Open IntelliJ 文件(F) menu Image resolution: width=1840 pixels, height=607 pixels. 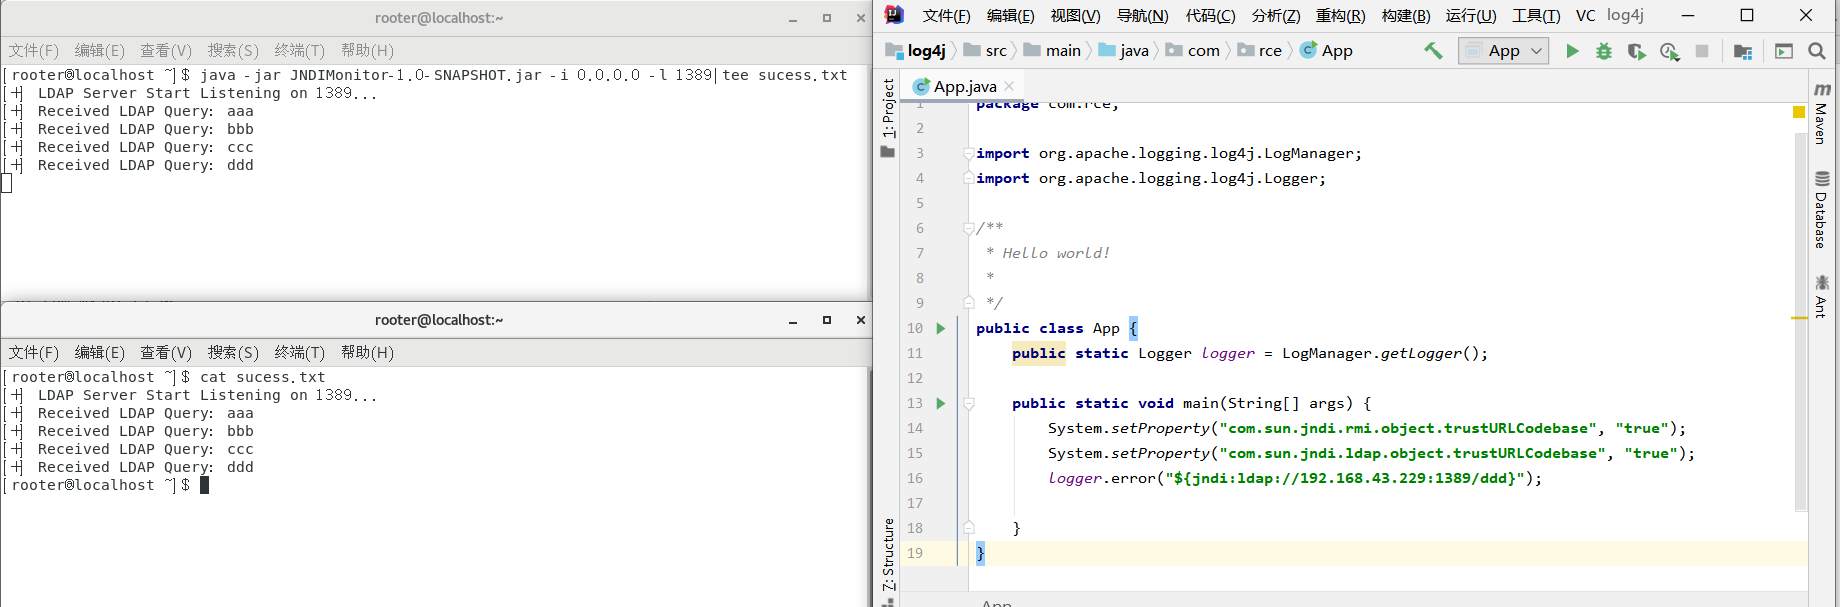point(946,15)
